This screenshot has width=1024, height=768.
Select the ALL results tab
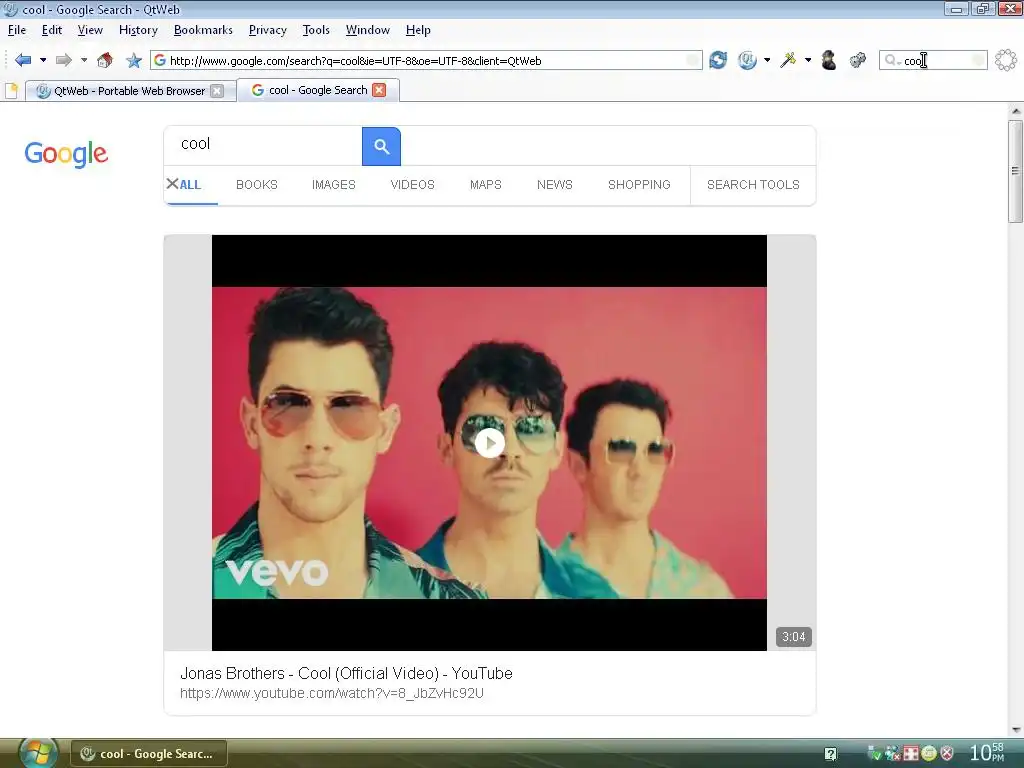(190, 185)
